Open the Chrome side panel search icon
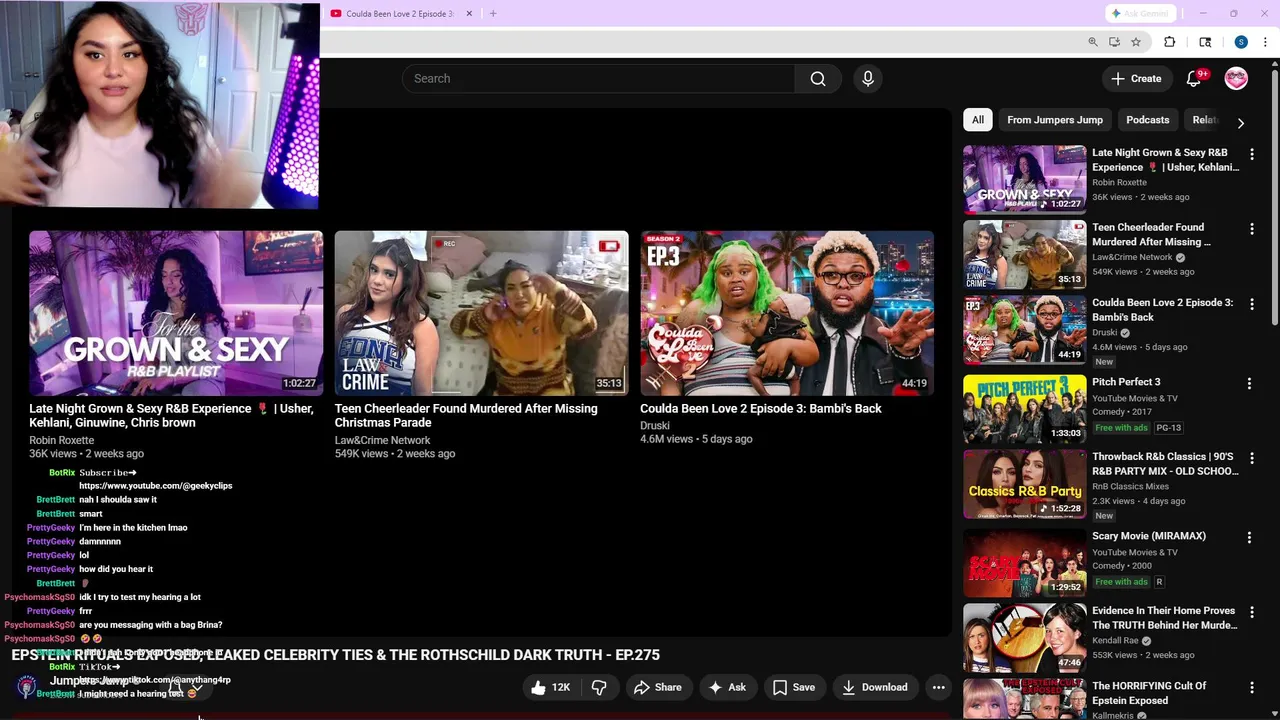The image size is (1280, 720). point(1205,42)
